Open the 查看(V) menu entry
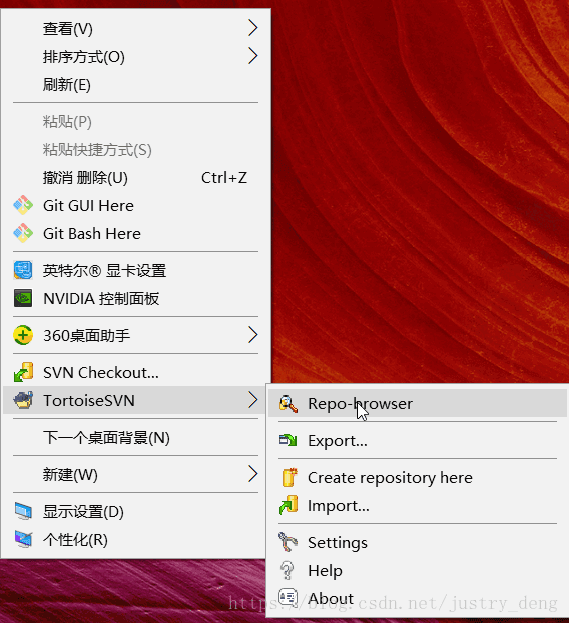The width and height of the screenshot is (569, 623). [x=136, y=29]
